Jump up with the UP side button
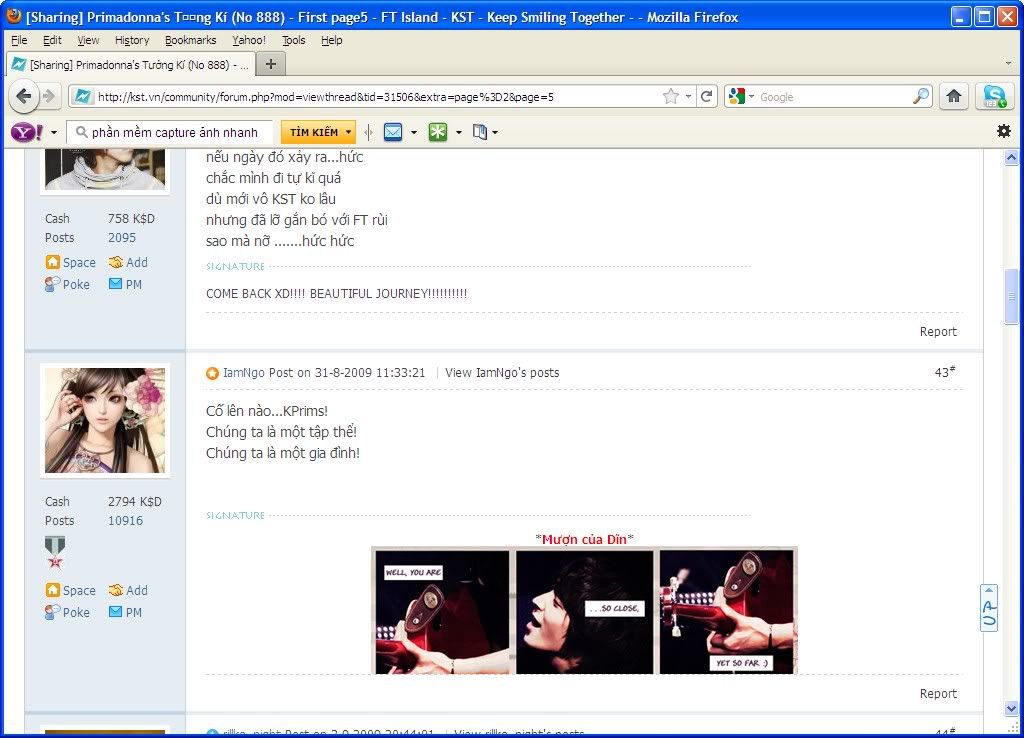 pos(989,608)
